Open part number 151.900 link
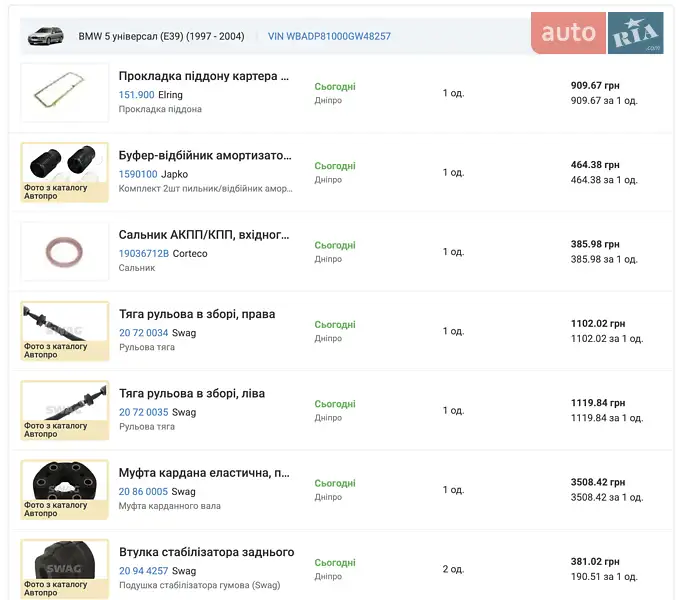 pos(136,95)
